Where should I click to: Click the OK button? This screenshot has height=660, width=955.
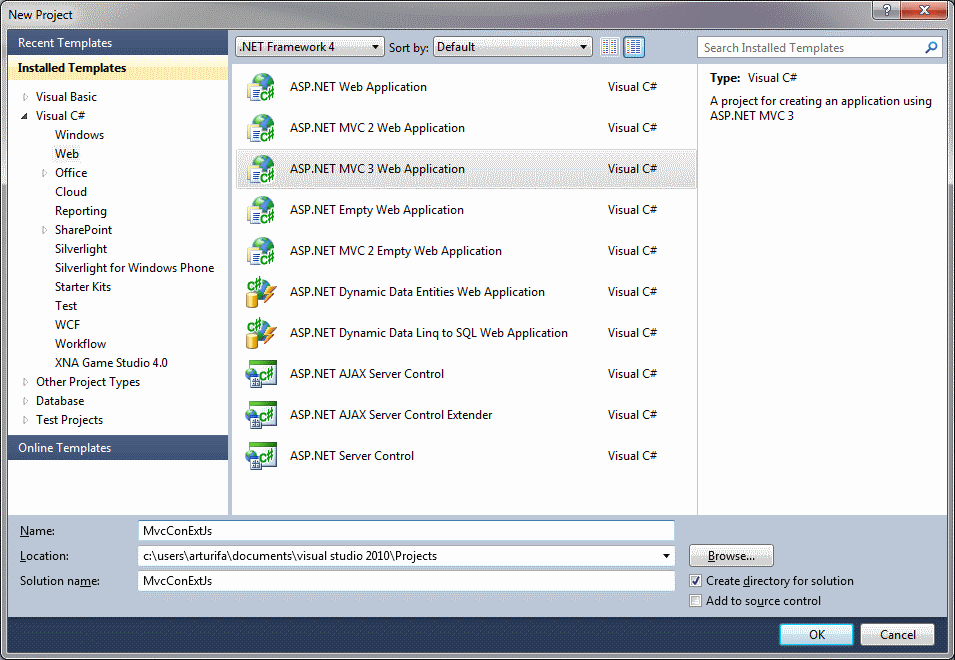(x=816, y=634)
